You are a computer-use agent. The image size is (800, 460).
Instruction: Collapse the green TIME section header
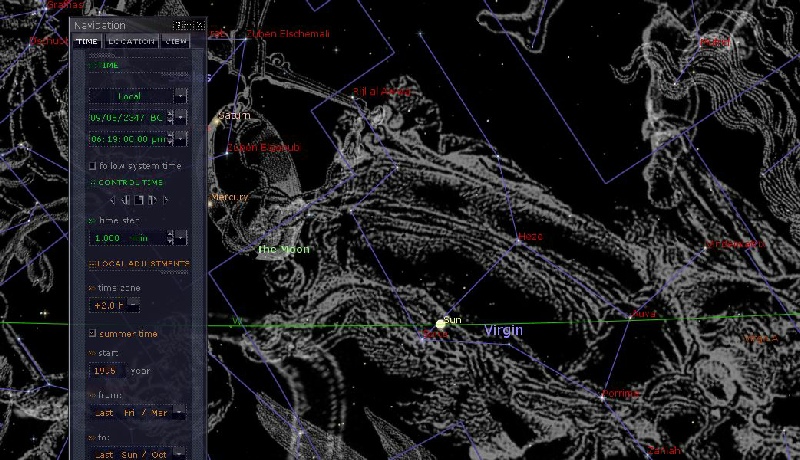tap(105, 65)
